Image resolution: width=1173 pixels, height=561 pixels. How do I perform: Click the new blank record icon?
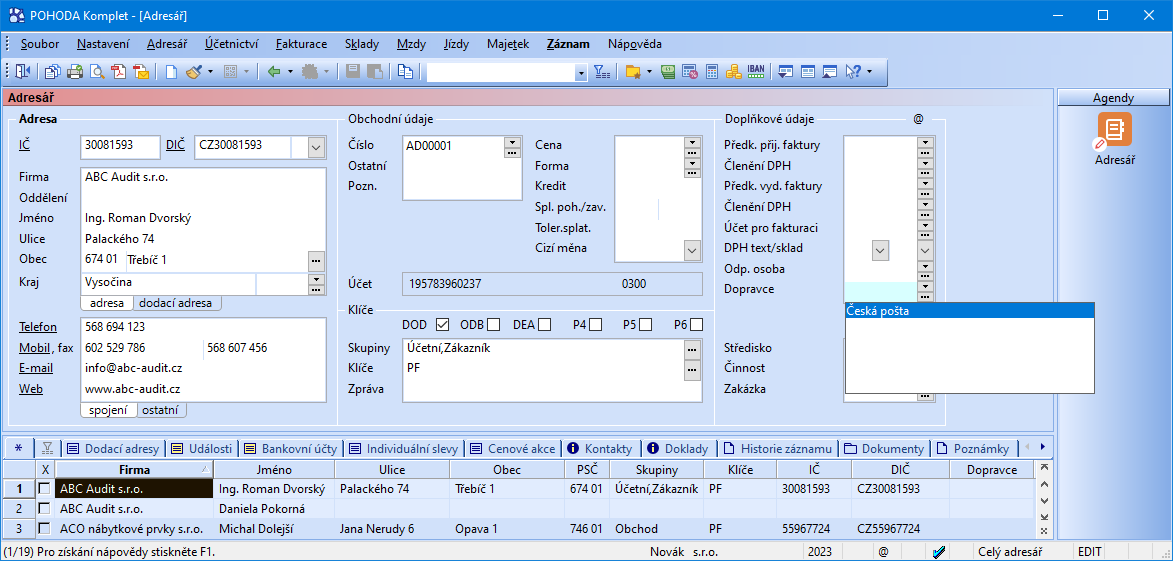tap(171, 72)
